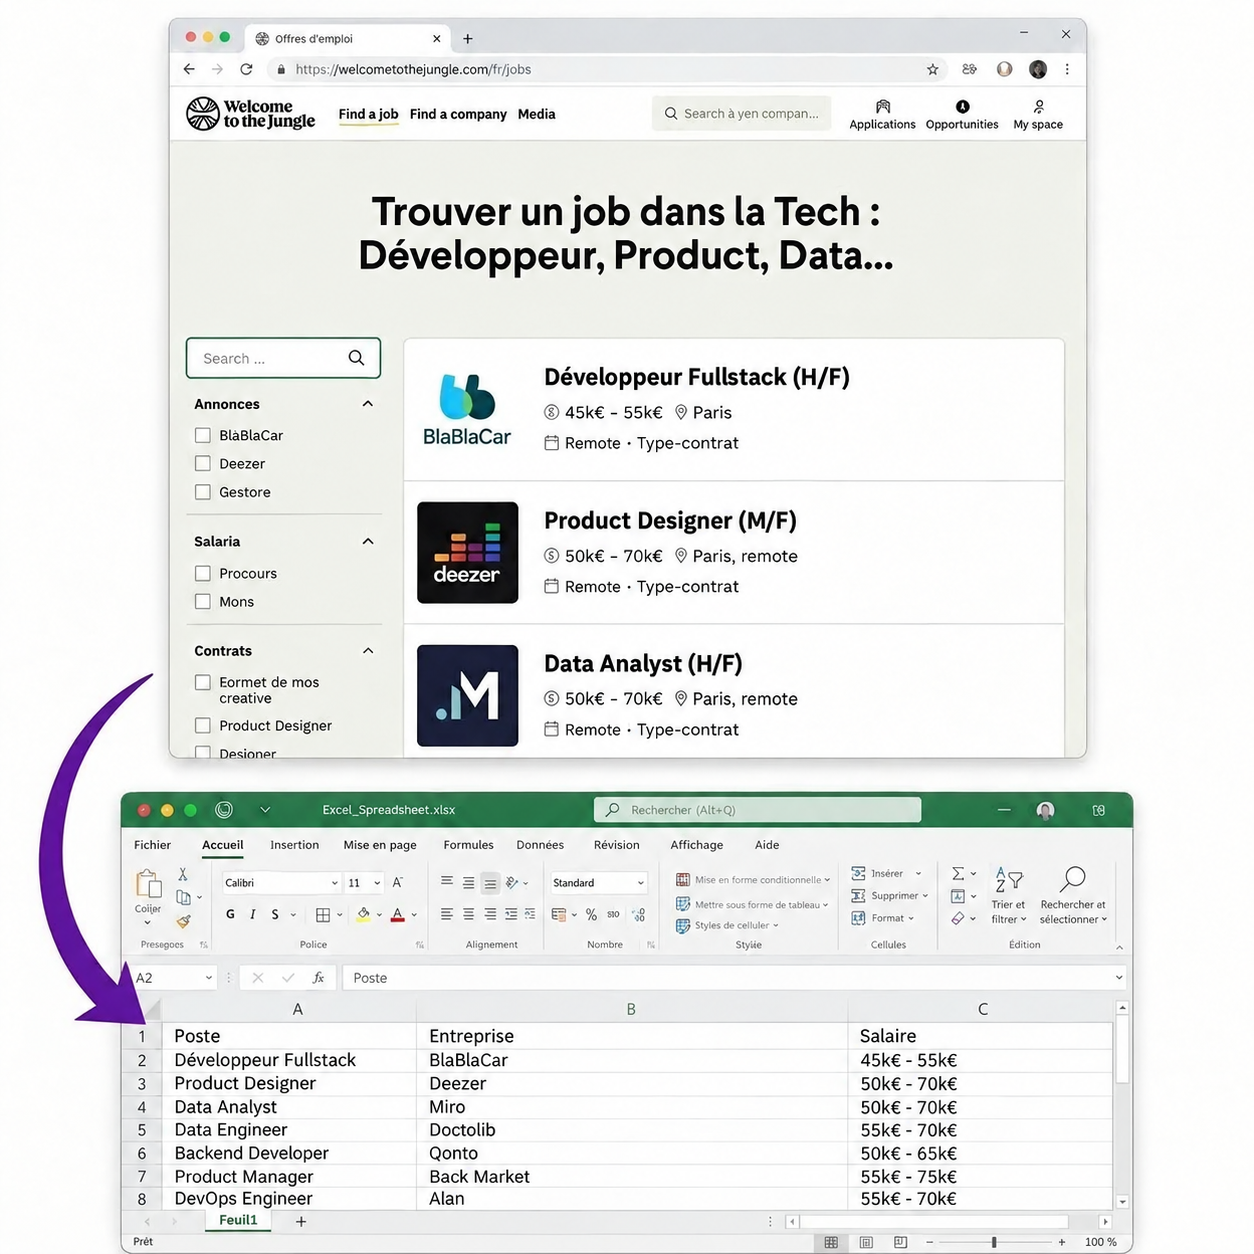Click the fill color bucket icon

coord(364,914)
